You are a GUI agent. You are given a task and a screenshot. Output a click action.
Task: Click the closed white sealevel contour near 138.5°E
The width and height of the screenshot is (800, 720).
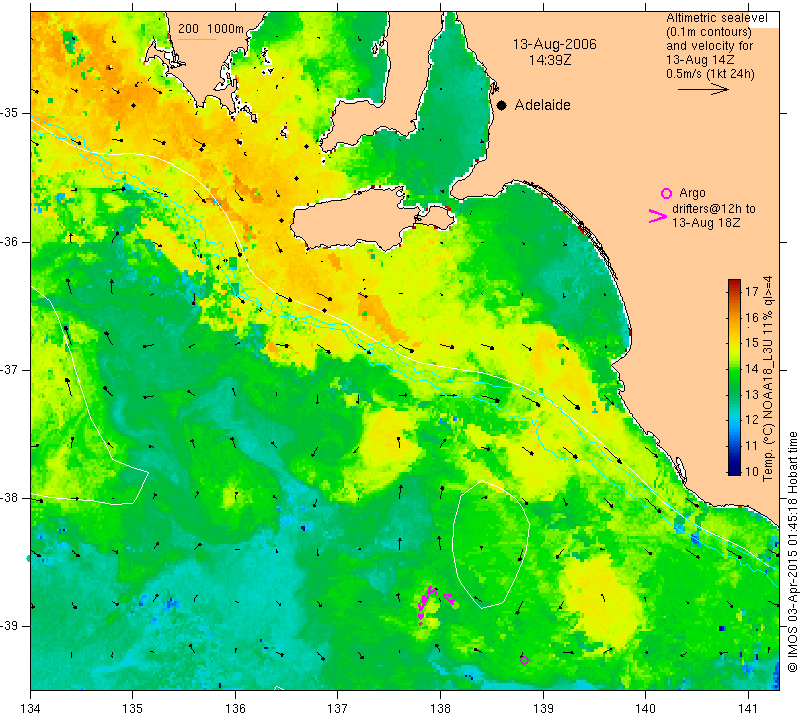point(491,544)
